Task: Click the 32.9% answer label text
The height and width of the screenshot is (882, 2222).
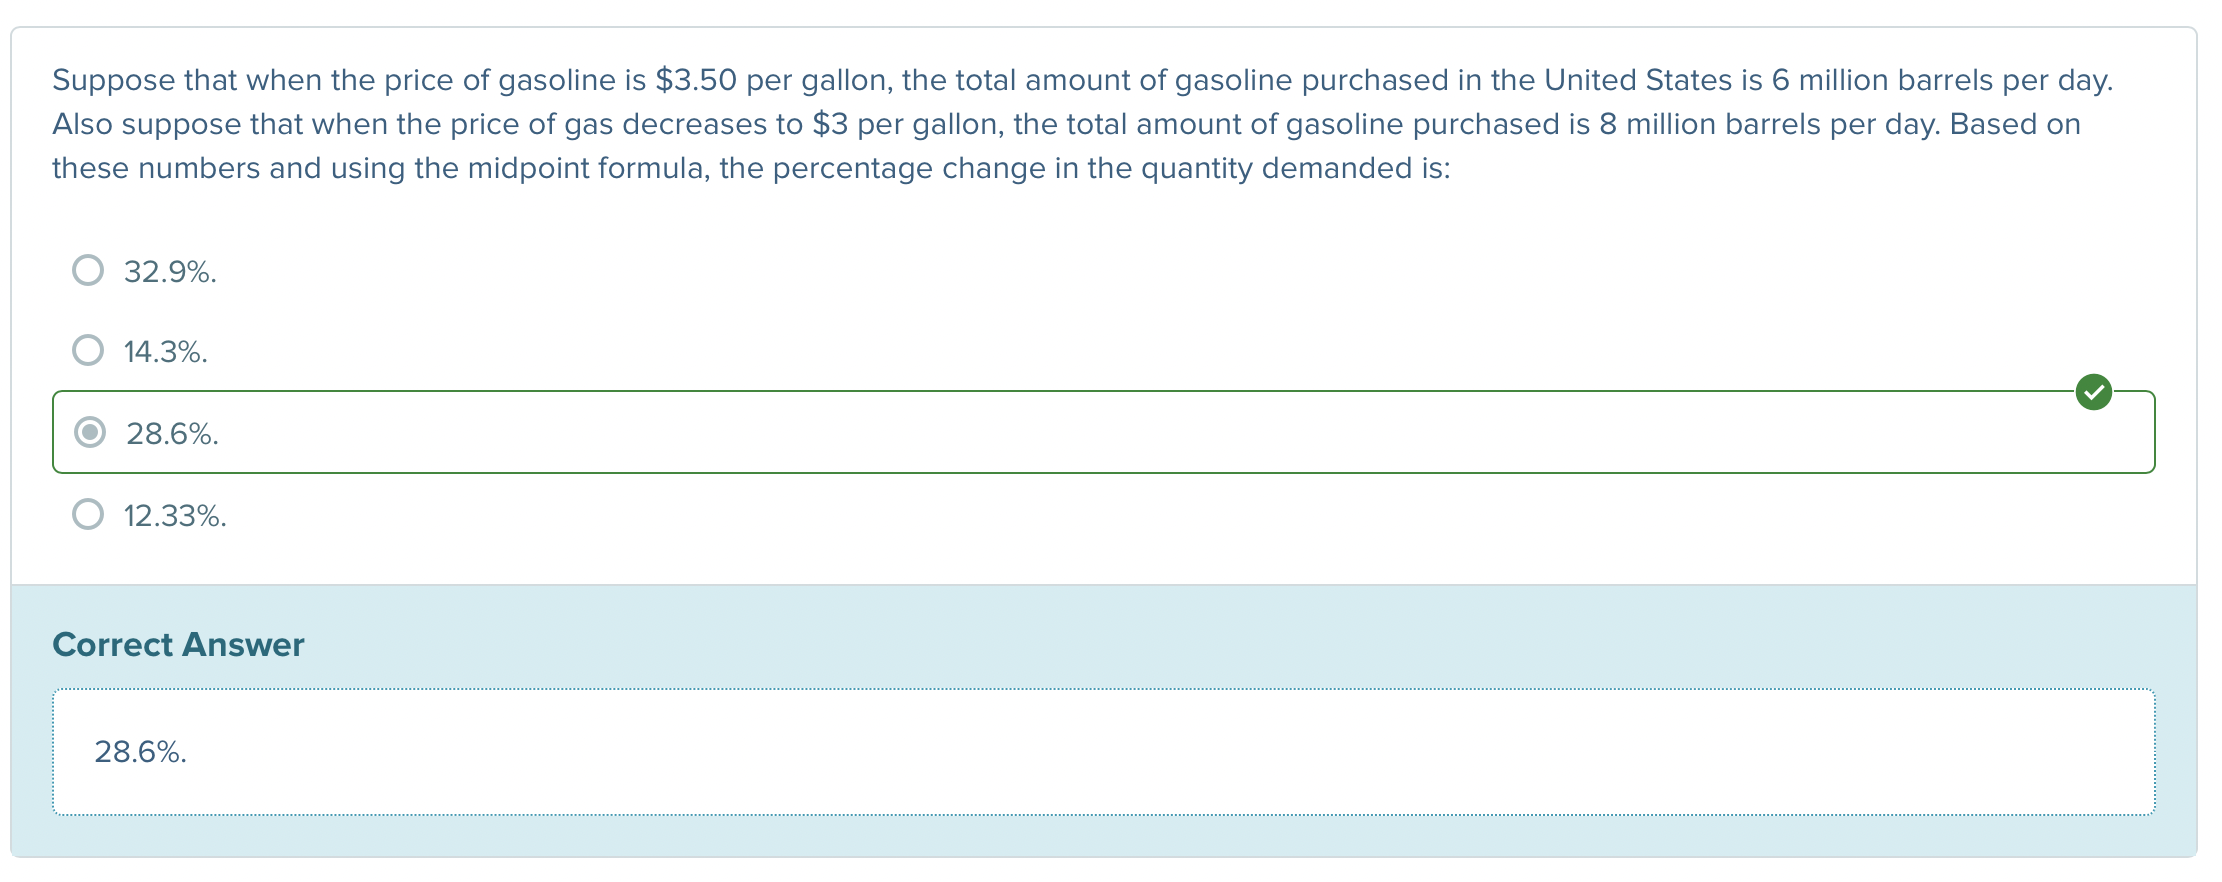Action: [170, 272]
